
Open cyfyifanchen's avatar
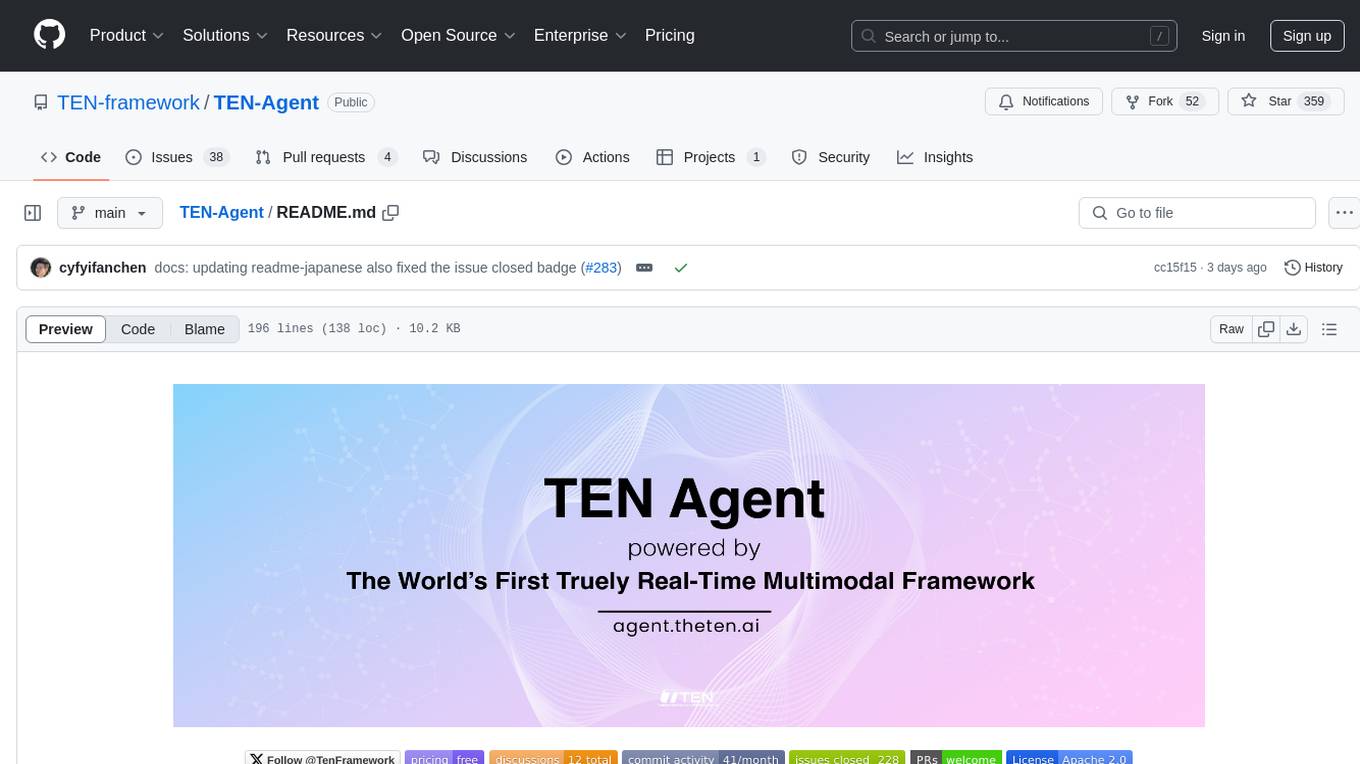41,268
